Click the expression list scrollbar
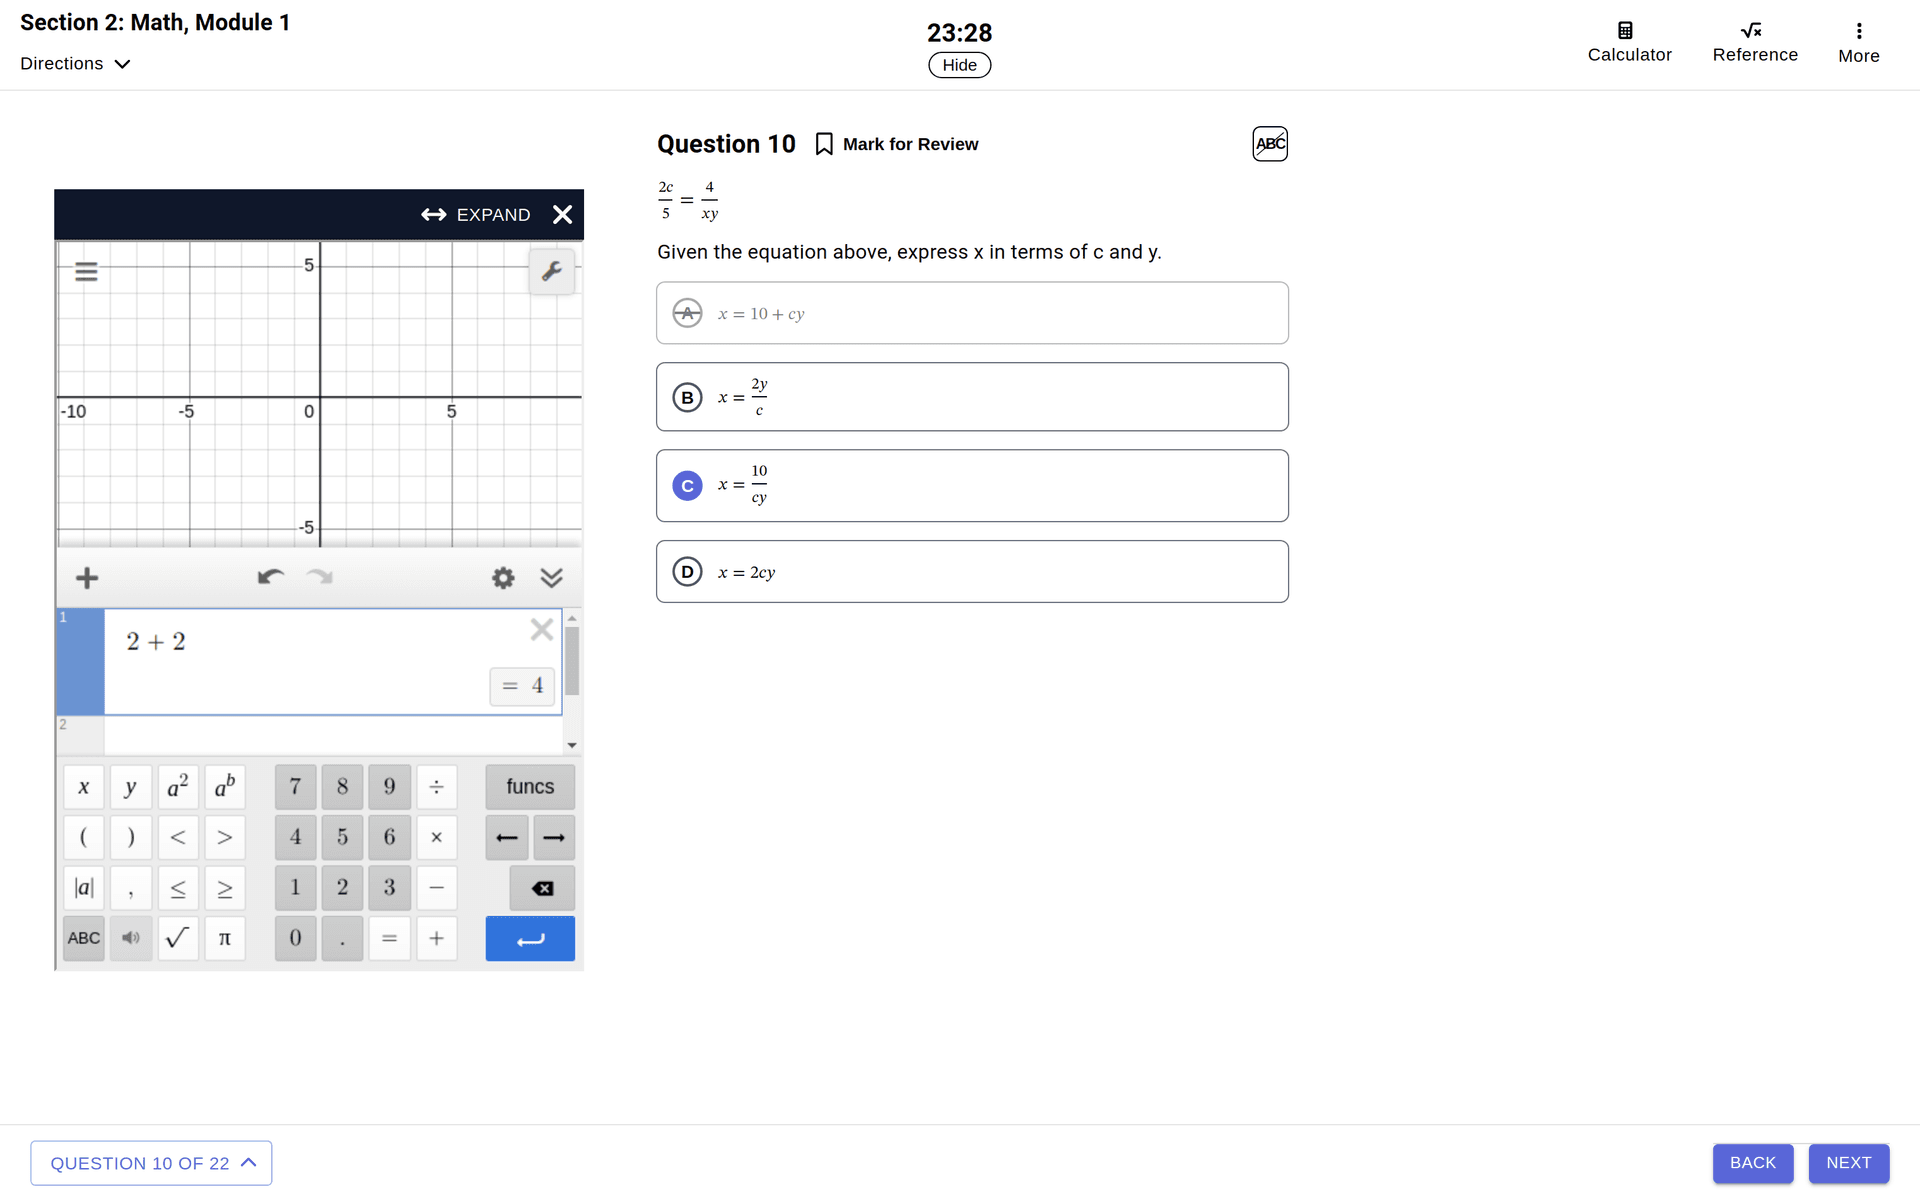Image resolution: width=1920 pixels, height=1201 pixels. [x=572, y=661]
